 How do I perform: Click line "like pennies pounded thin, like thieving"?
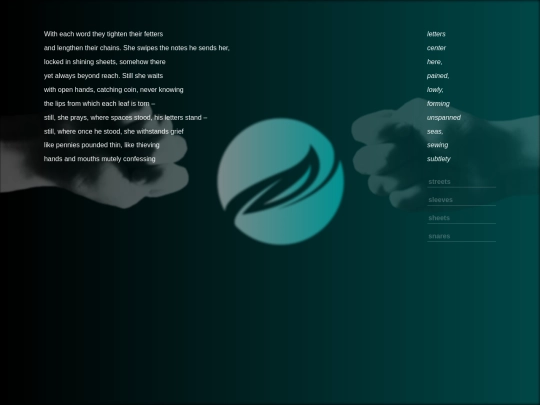[x=102, y=145]
